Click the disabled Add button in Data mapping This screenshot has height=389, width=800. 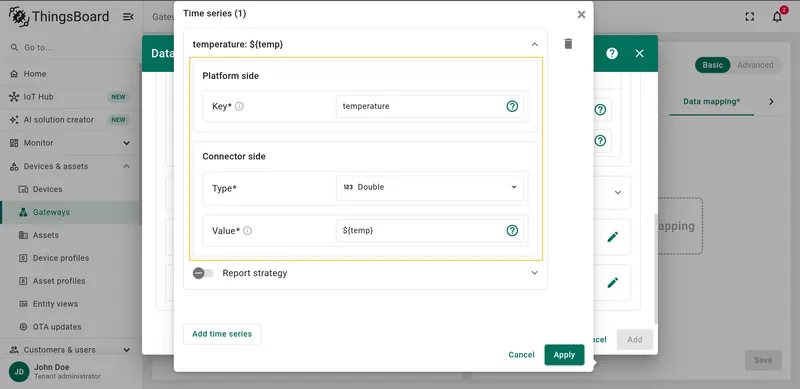635,339
